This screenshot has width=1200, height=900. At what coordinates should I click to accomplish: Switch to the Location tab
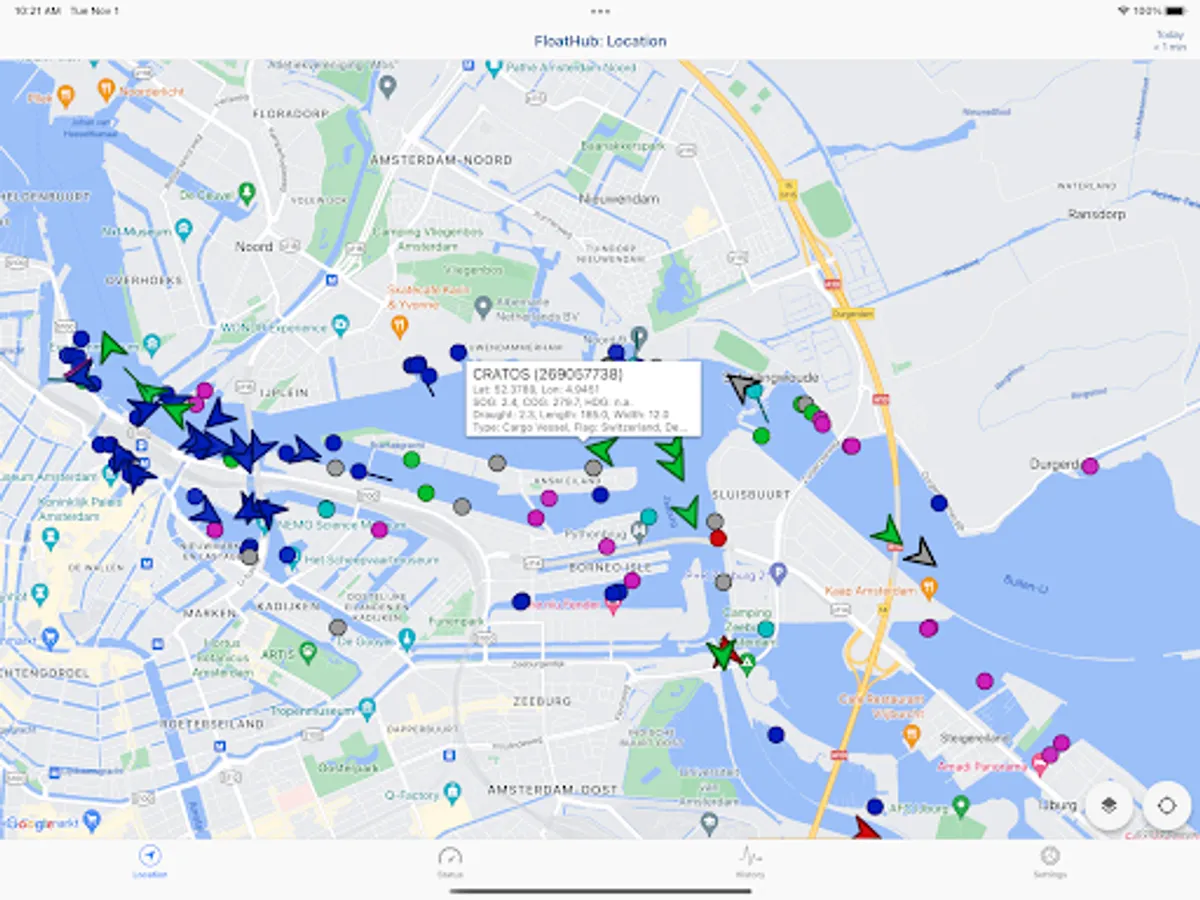150,862
